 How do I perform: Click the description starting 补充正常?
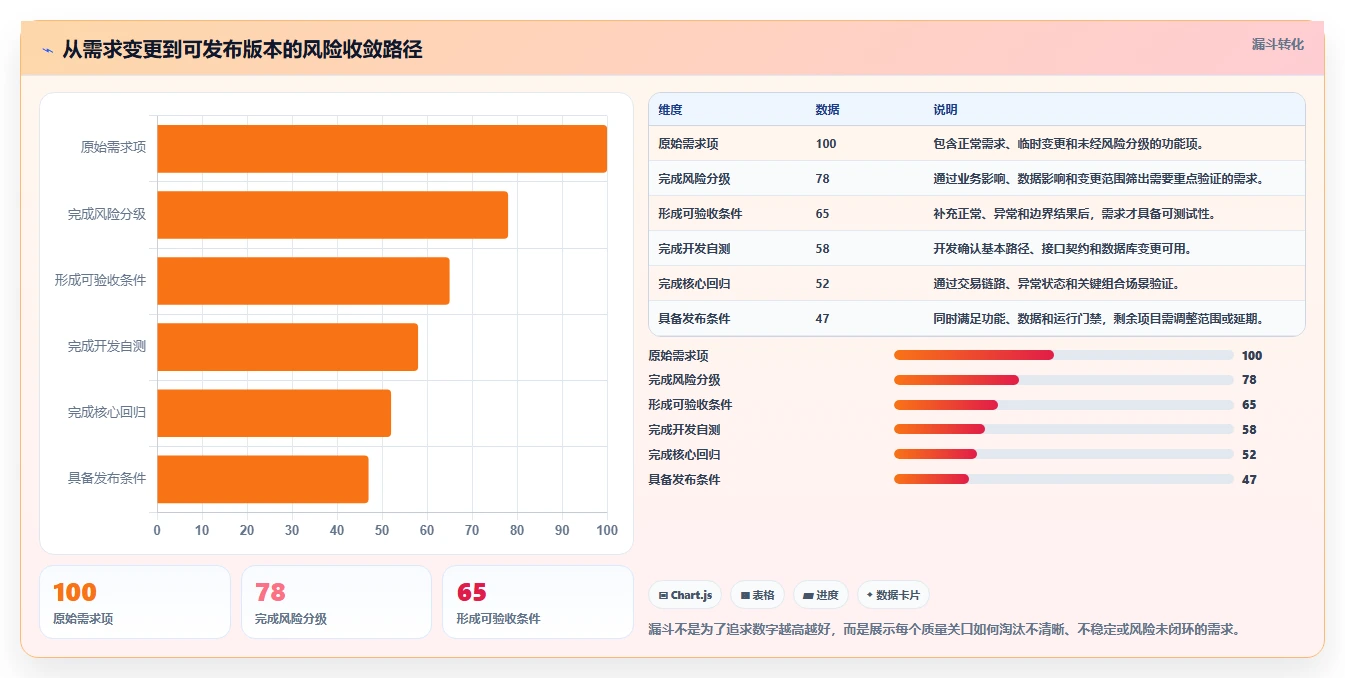pyautogui.click(x=1074, y=214)
